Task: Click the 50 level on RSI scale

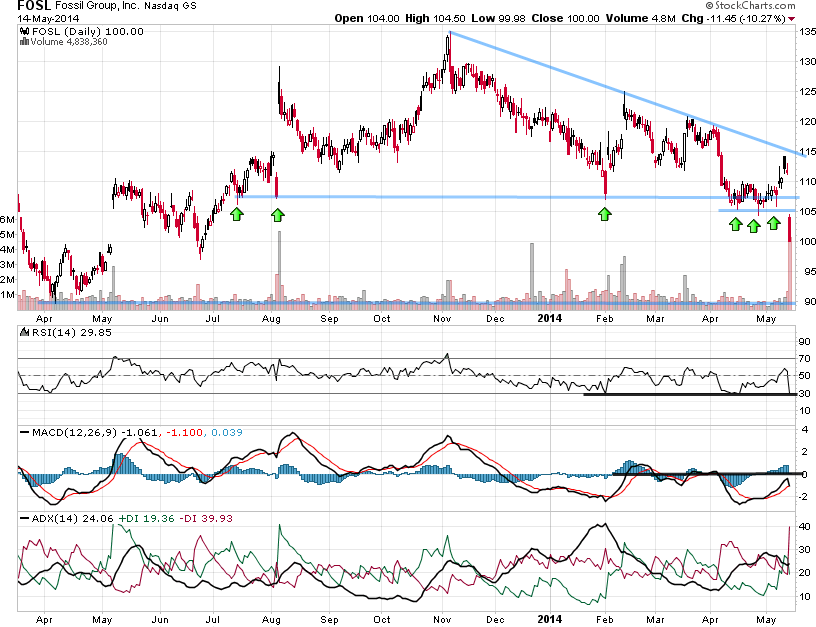Action: click(x=804, y=376)
